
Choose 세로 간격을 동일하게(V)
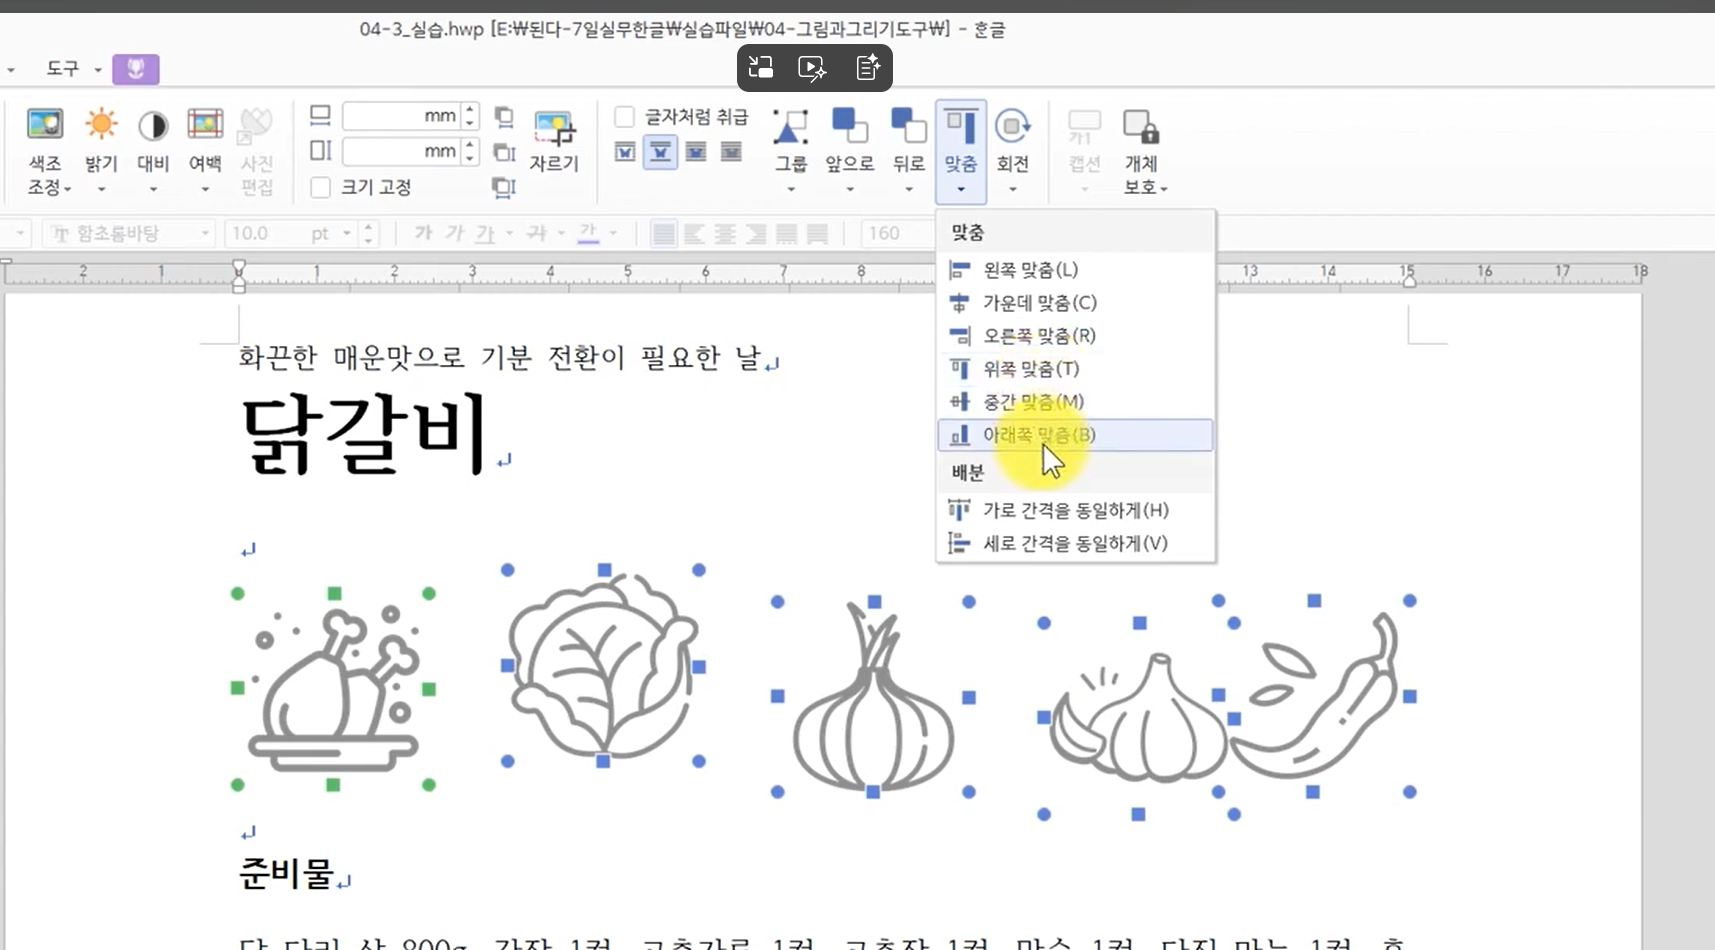pyautogui.click(x=1075, y=543)
